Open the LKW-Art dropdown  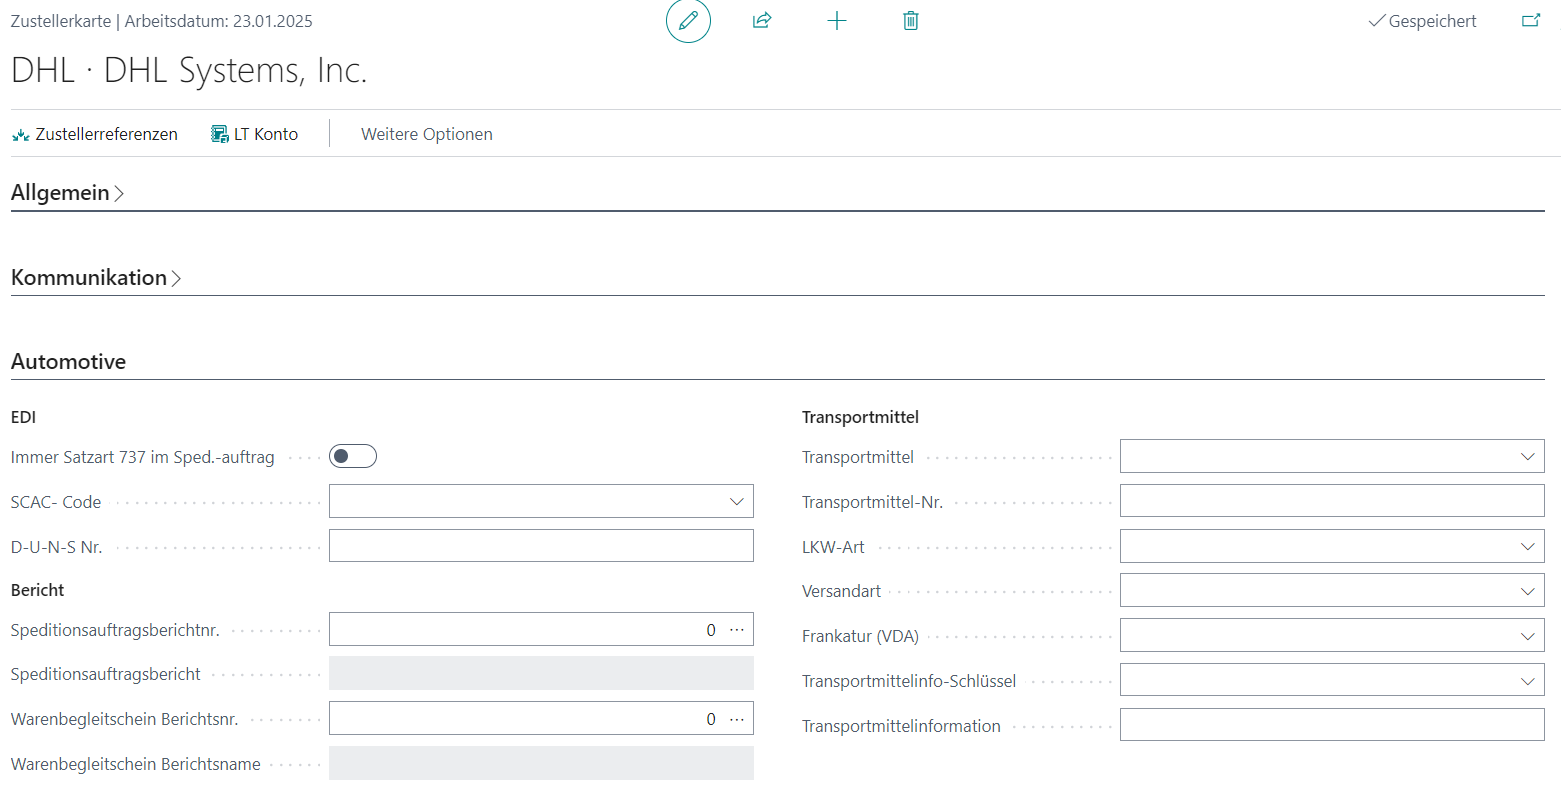tap(1527, 547)
